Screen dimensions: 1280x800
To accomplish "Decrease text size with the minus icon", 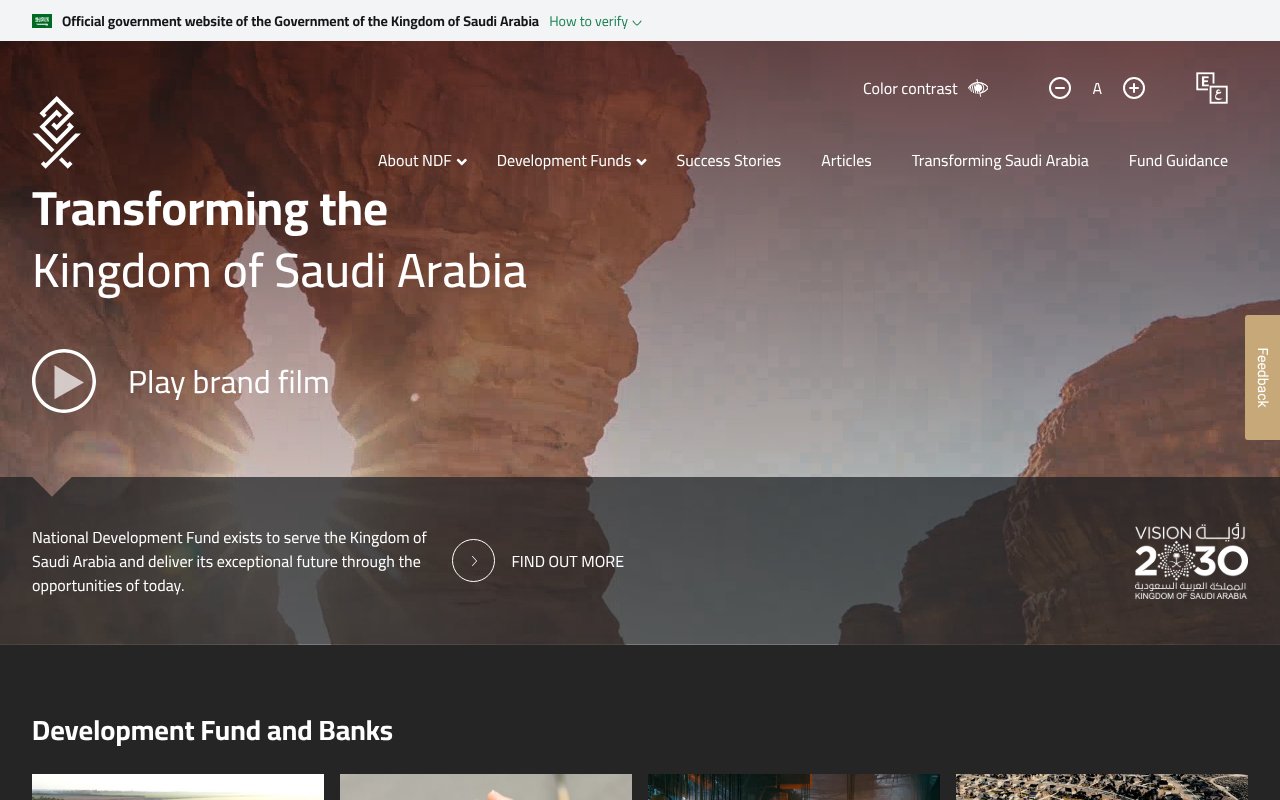I will click(x=1060, y=88).
